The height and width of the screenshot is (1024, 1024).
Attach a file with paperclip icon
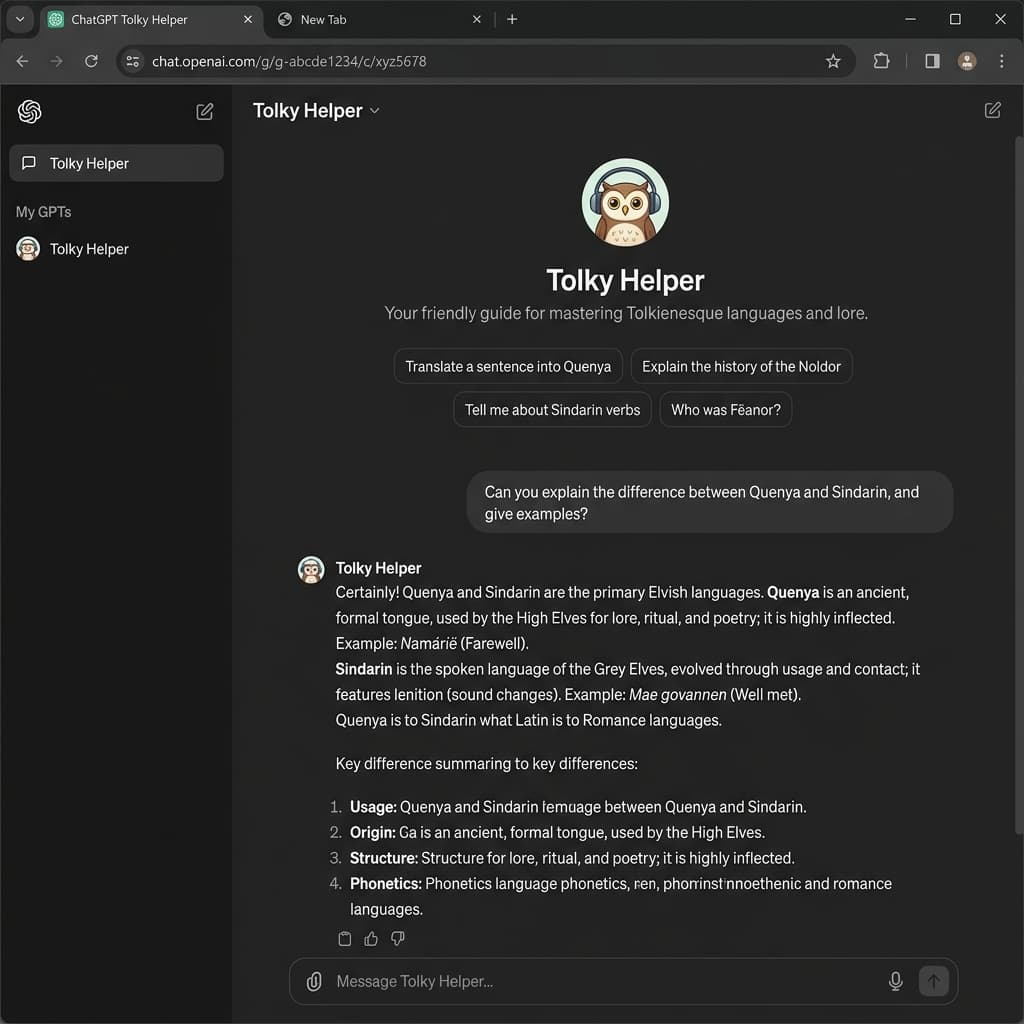tap(314, 981)
